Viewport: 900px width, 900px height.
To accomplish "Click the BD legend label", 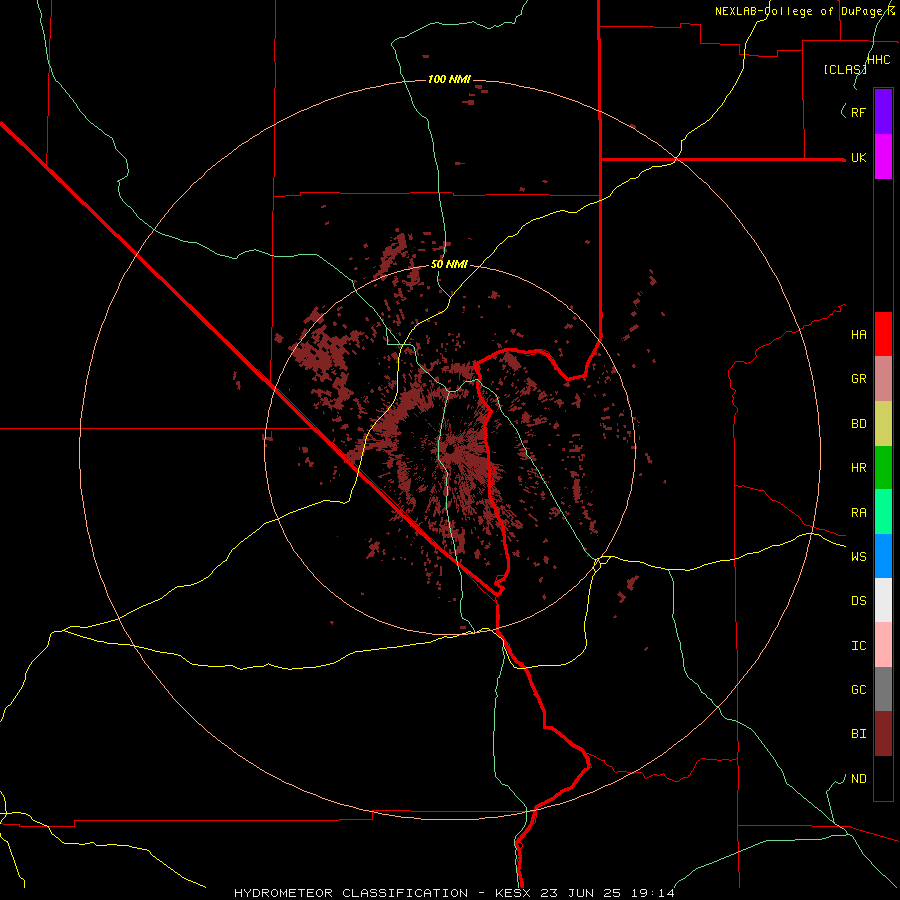I will tap(859, 424).
